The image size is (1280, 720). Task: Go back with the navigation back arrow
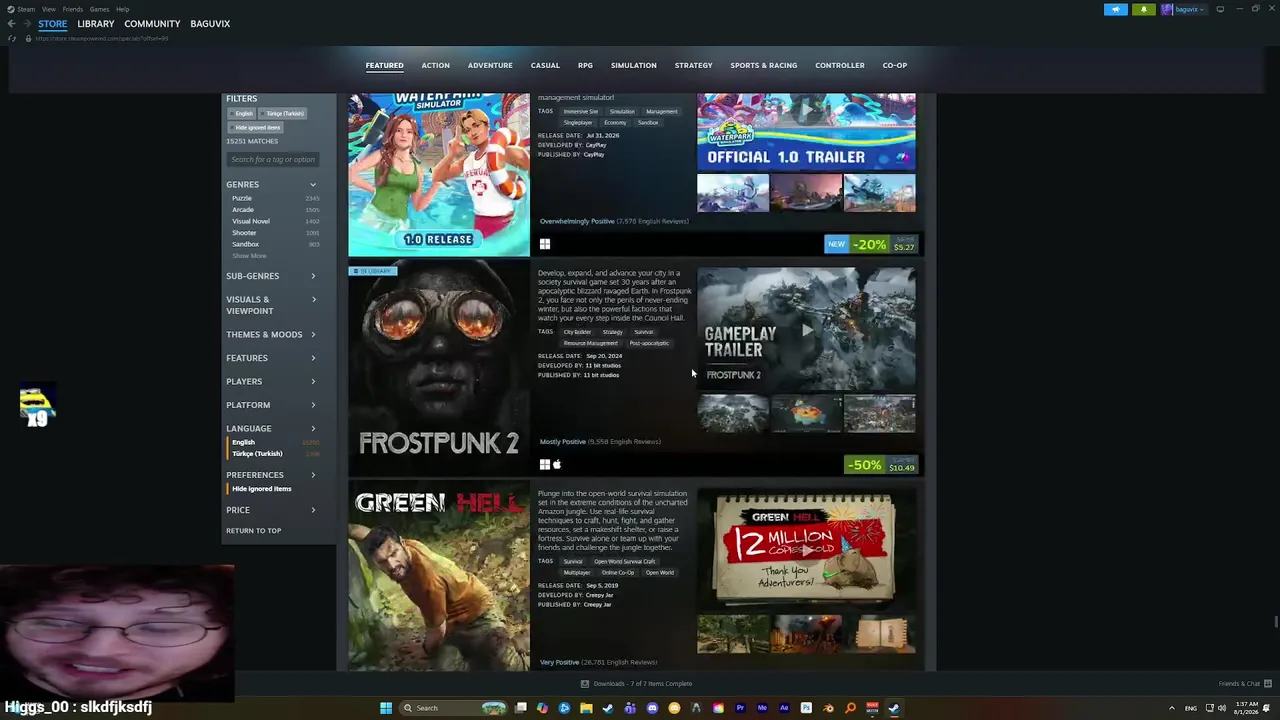[12, 24]
